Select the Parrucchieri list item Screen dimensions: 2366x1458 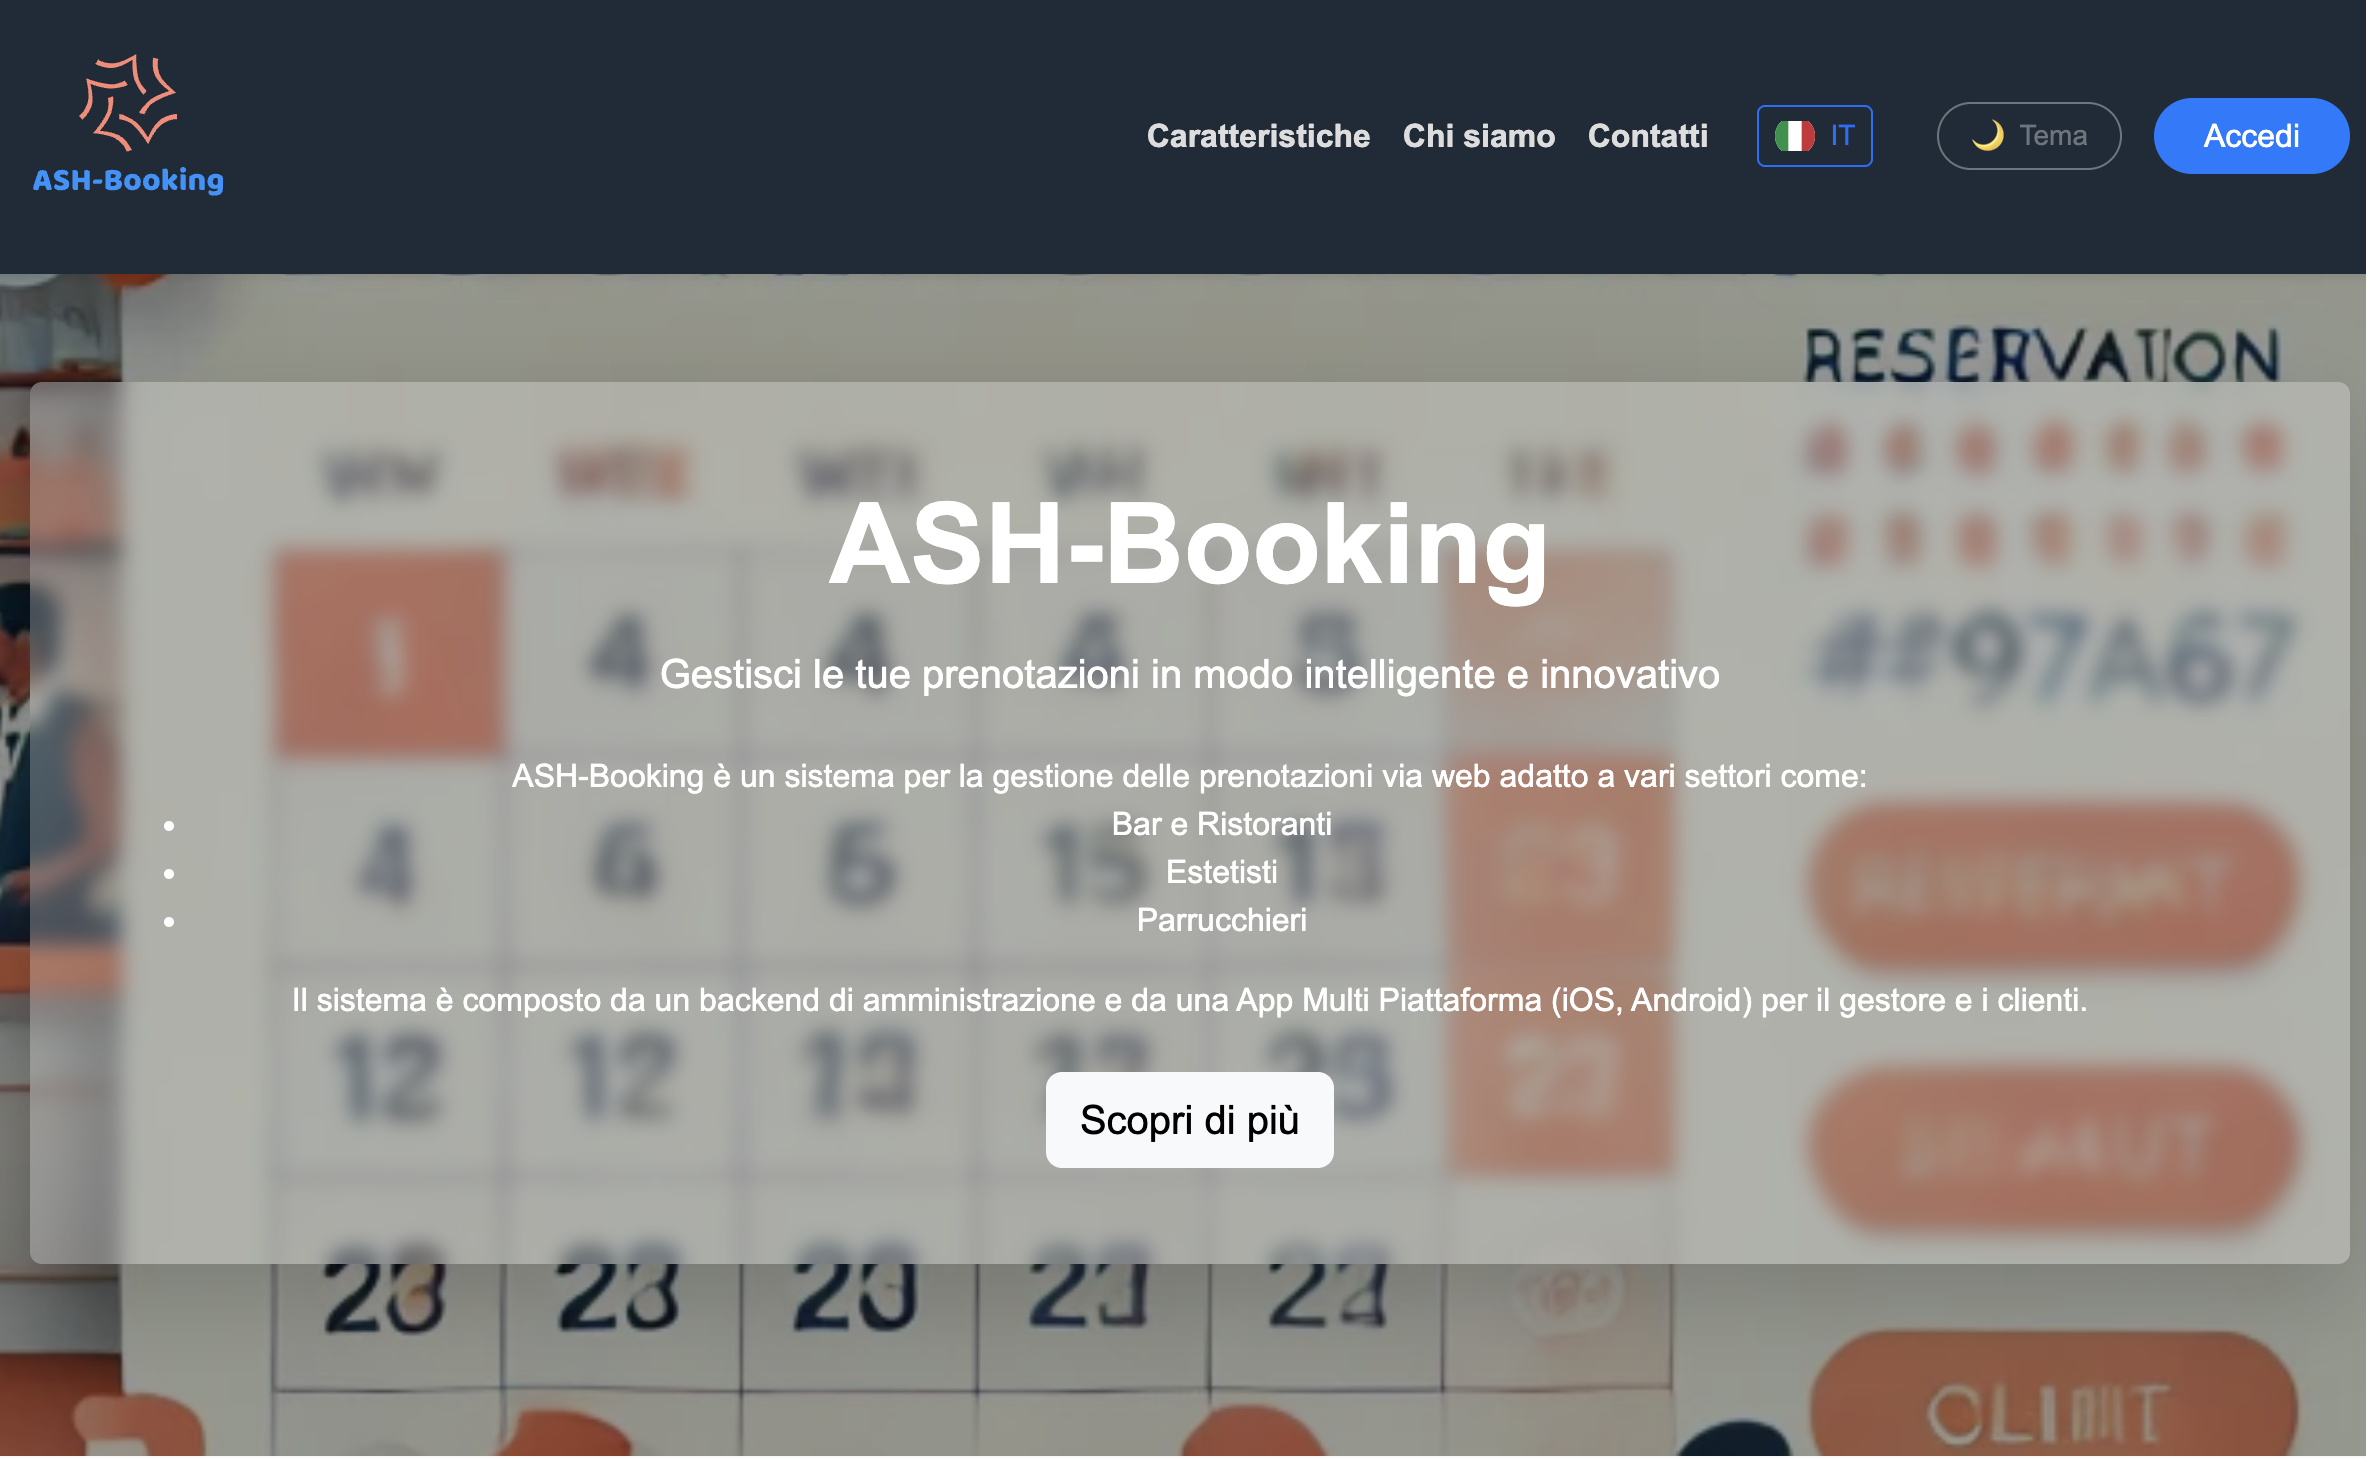pos(1221,920)
